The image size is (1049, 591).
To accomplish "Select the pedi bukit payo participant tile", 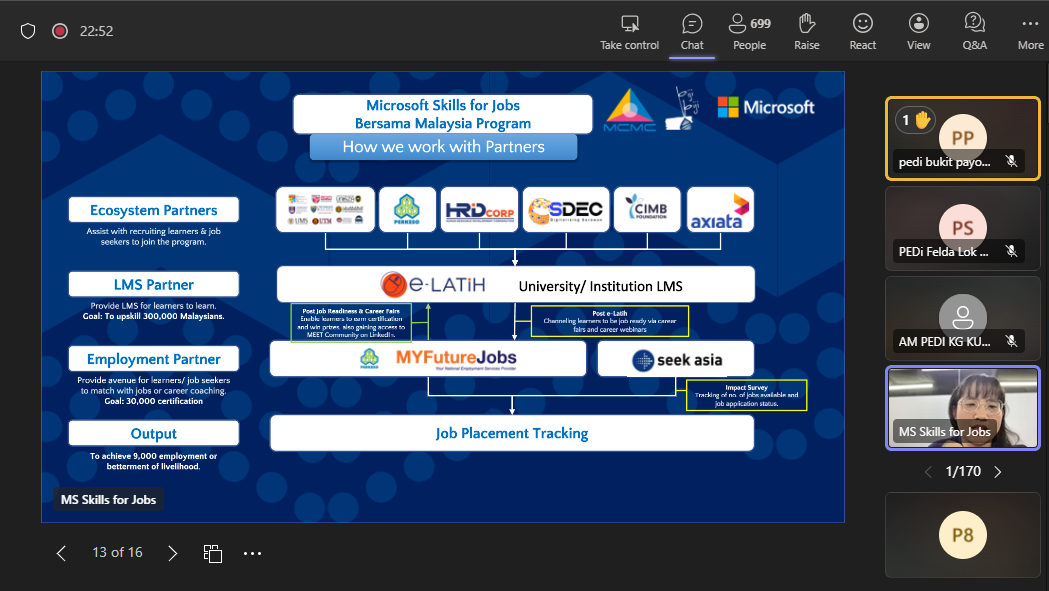I will (x=962, y=138).
